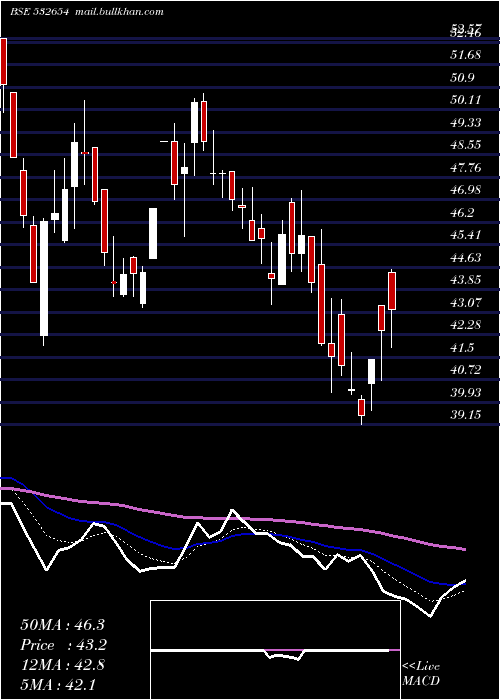Click the <<Live MACD label
Viewport: 500px width, 700px height.
[421, 673]
